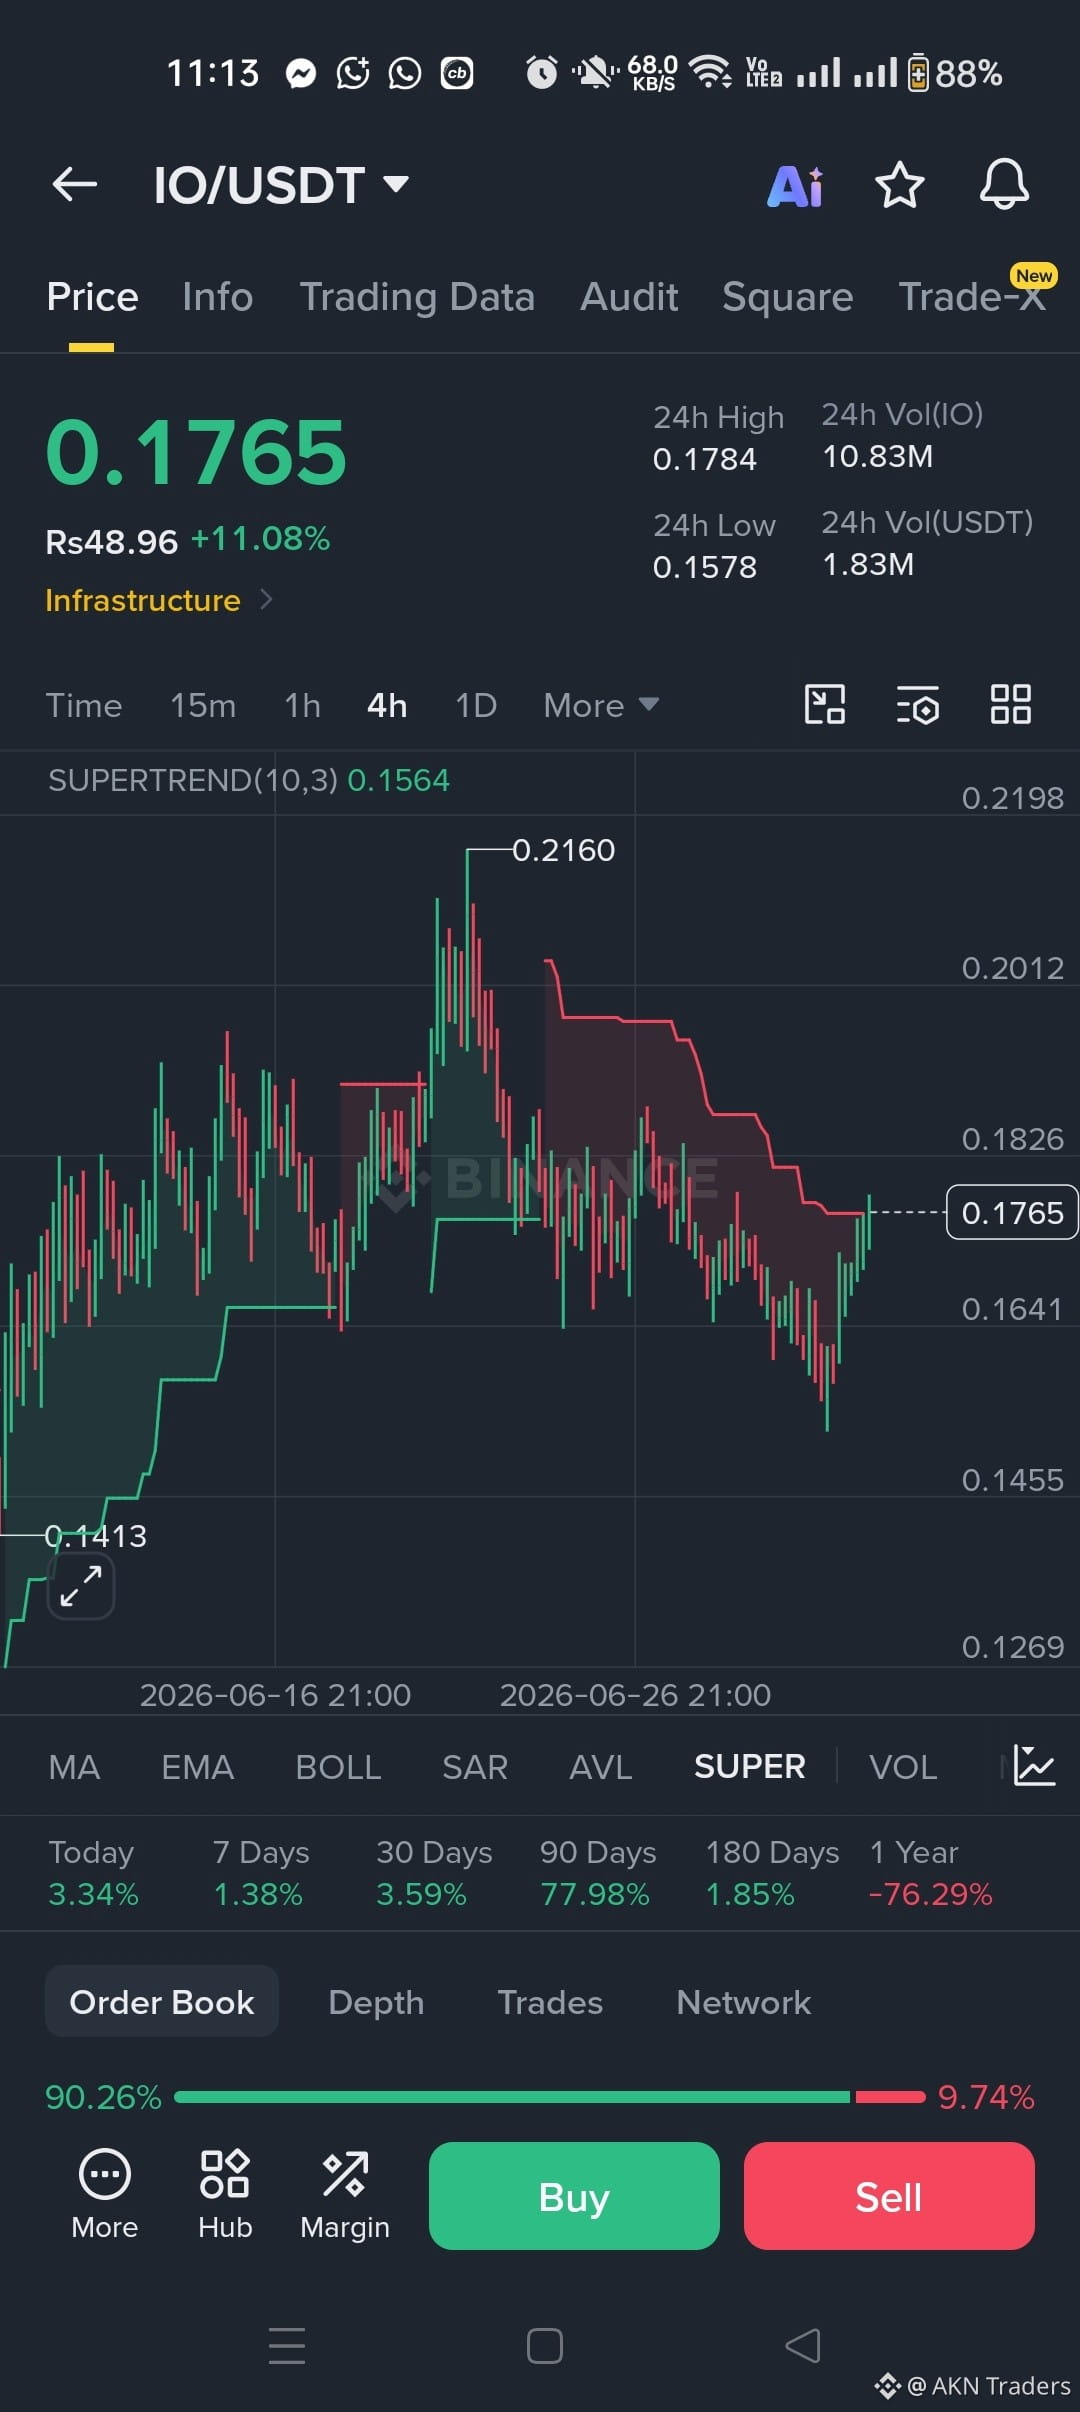Open chart indicator settings icon
The width and height of the screenshot is (1080, 2412).
[917, 704]
